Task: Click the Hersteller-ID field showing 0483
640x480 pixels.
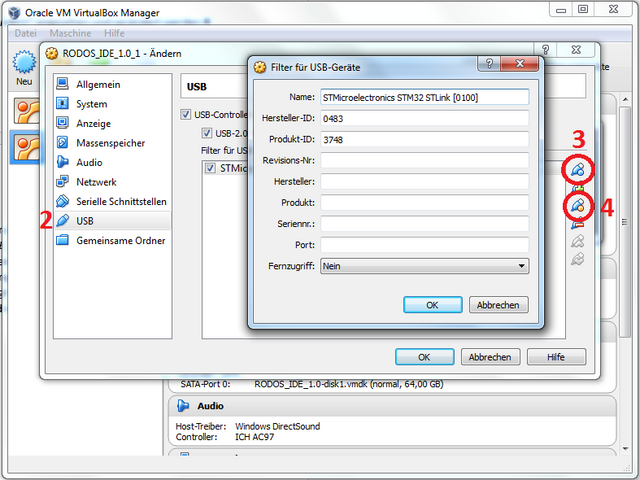Action: point(424,118)
